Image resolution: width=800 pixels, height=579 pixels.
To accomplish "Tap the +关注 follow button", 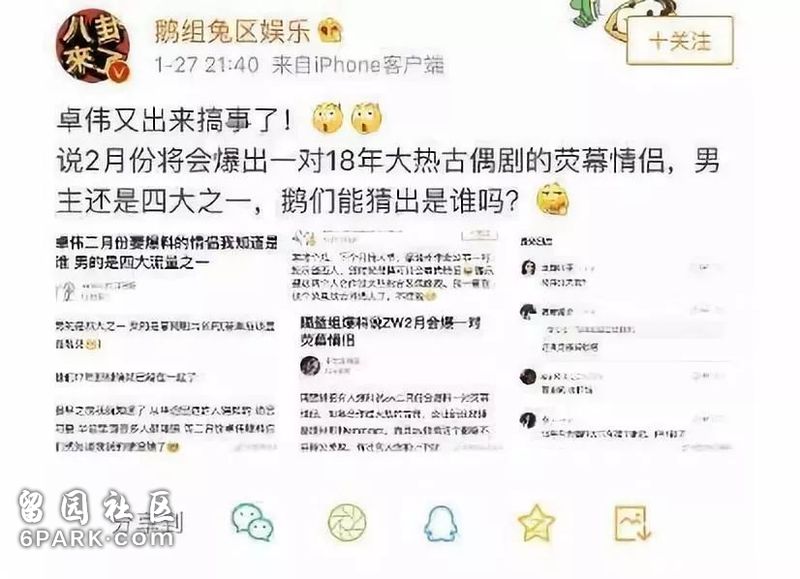I will click(679, 40).
